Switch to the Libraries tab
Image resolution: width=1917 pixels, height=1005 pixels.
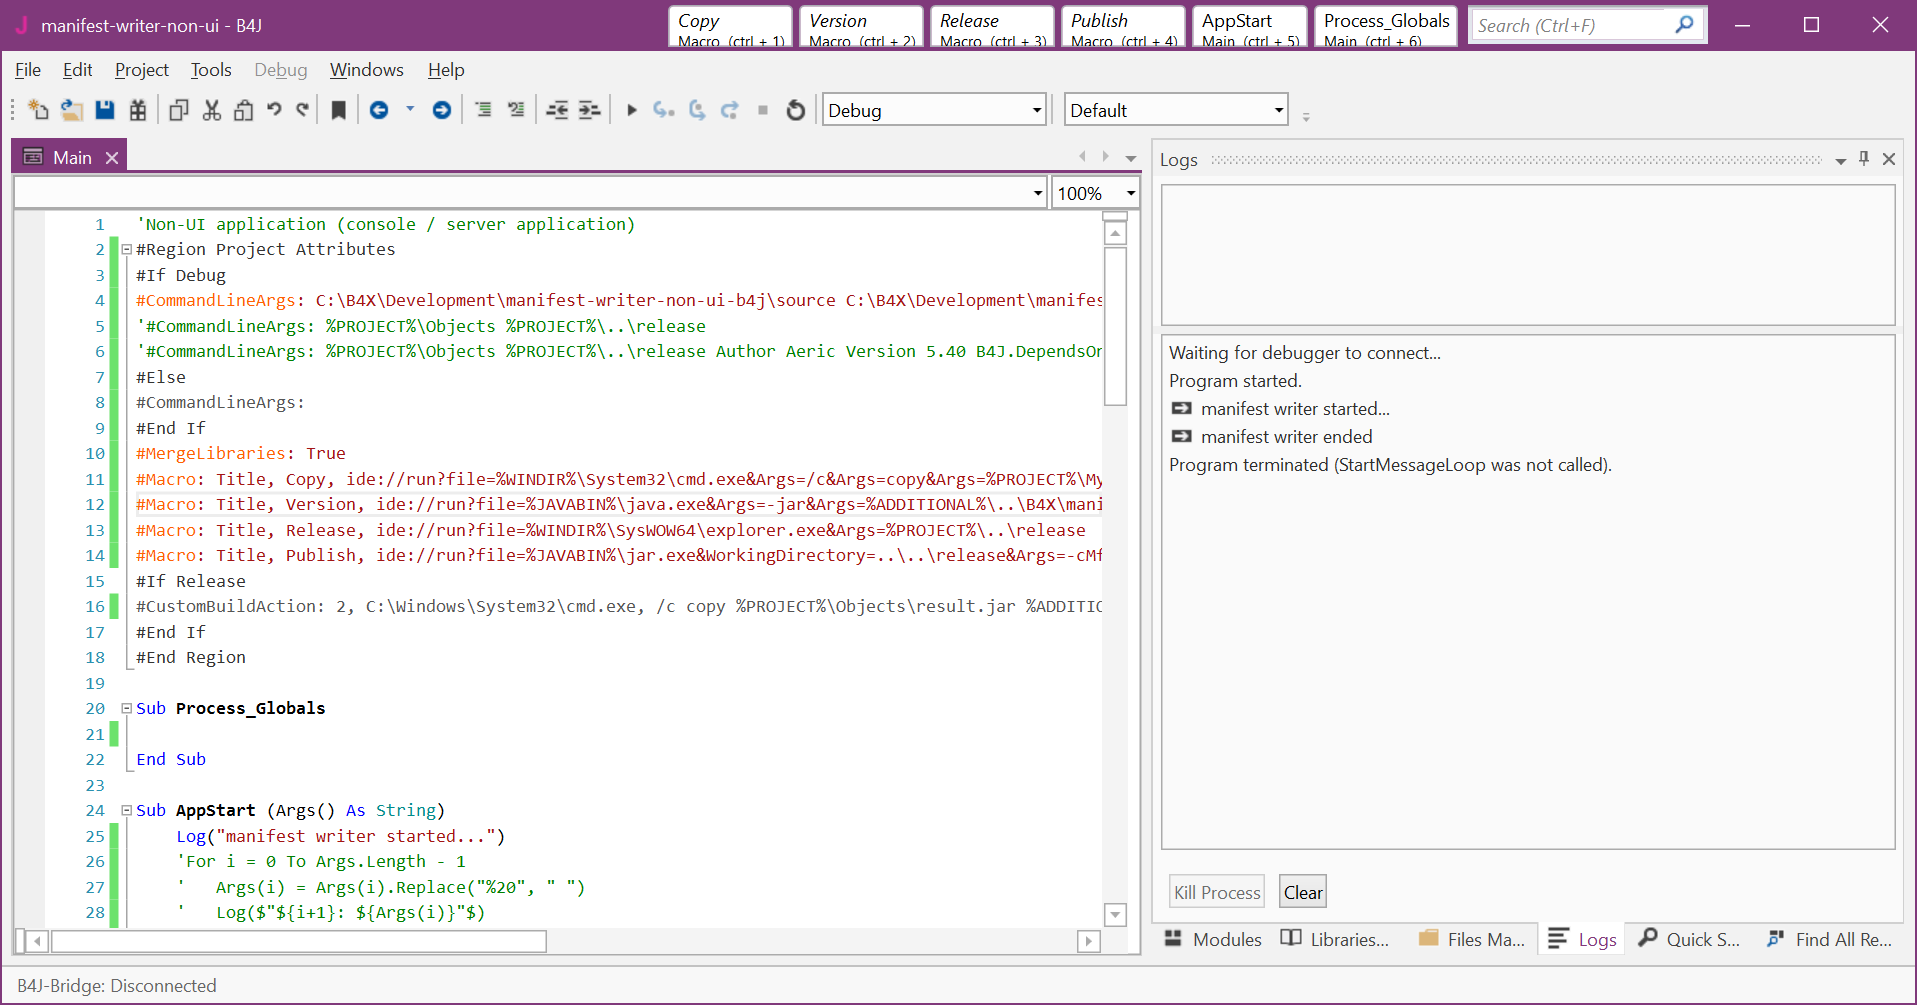(1335, 939)
